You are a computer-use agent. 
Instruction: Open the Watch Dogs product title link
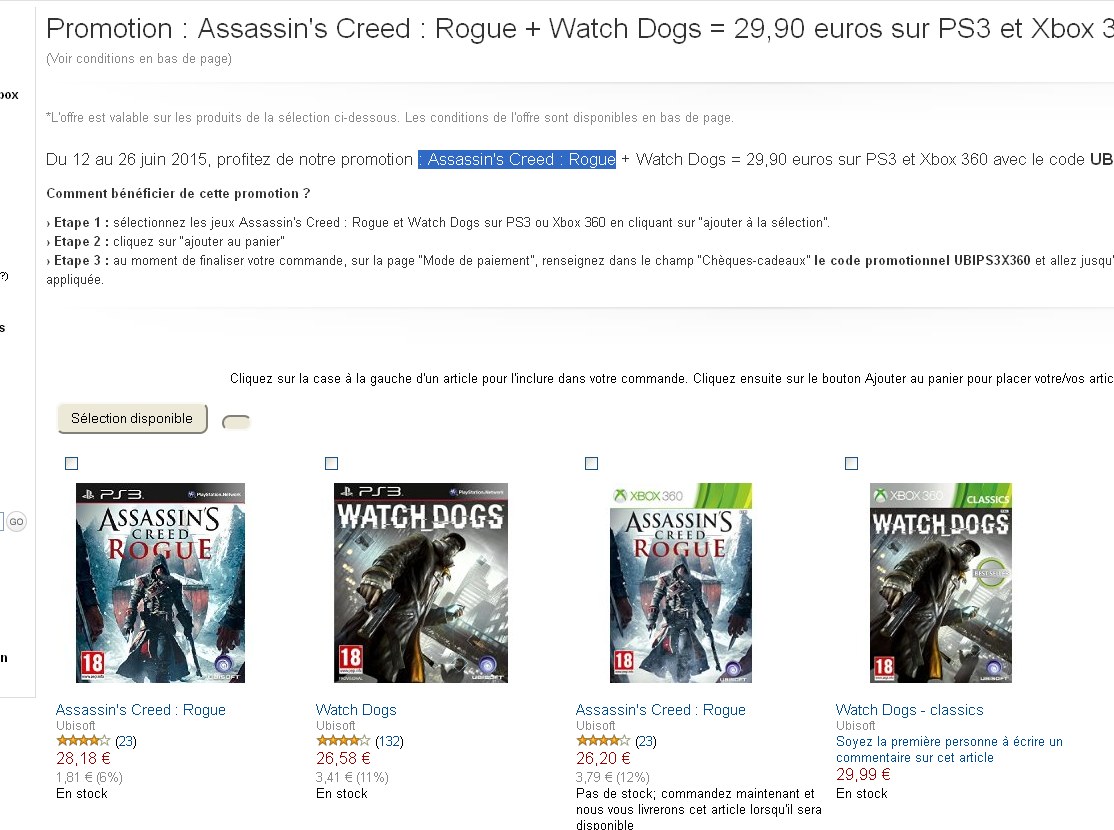[356, 709]
